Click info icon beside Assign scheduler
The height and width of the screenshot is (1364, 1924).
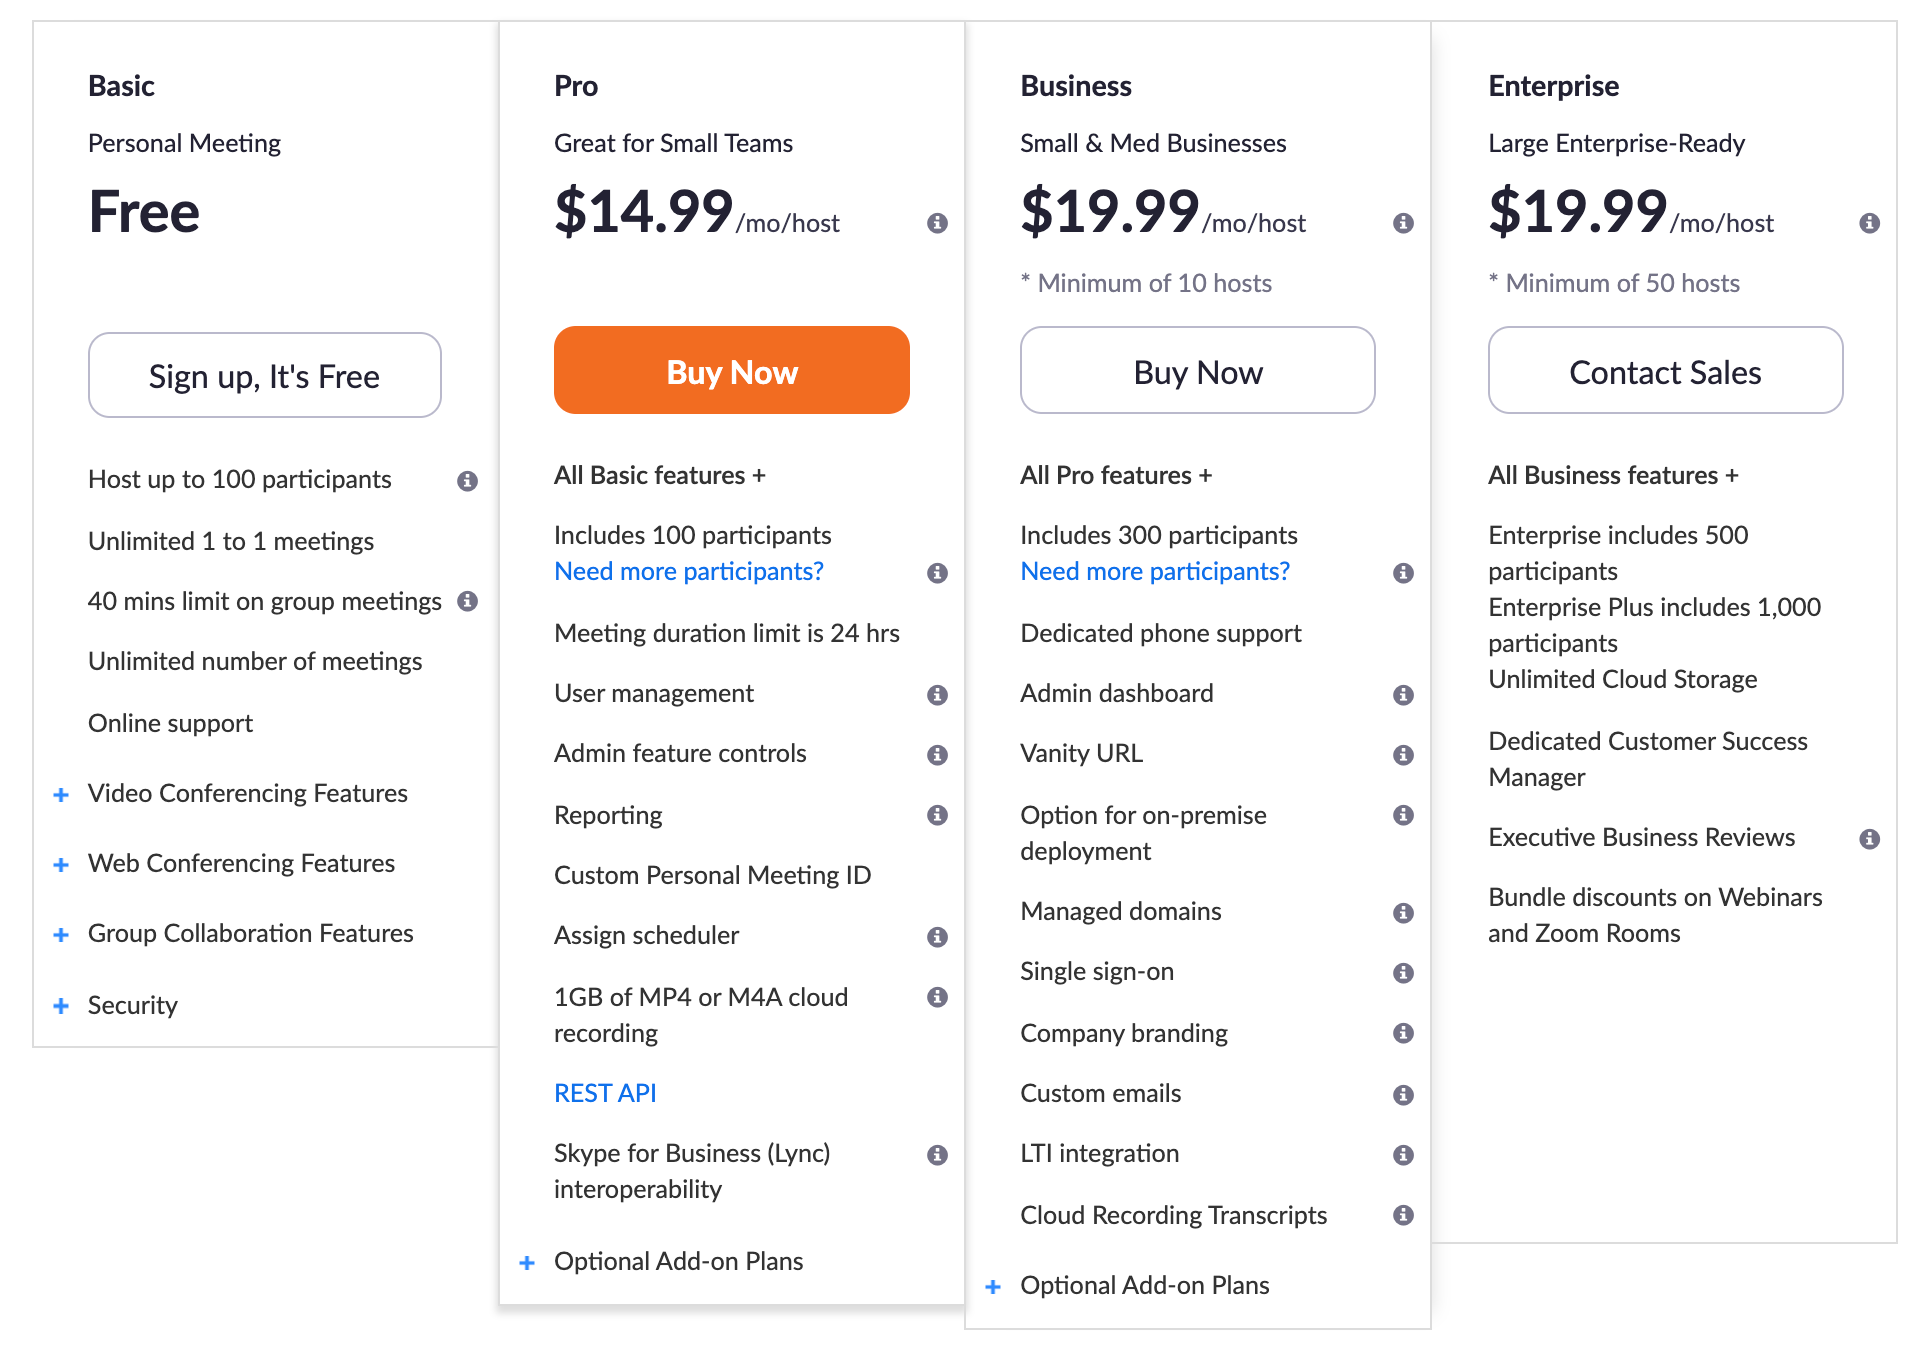point(937,937)
